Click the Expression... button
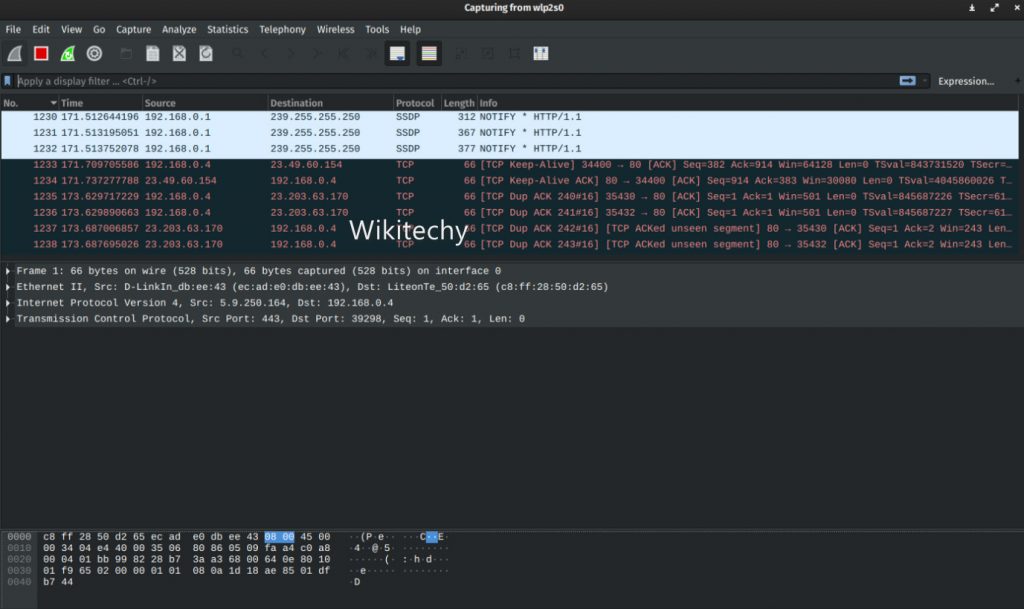The width and height of the screenshot is (1024, 609). click(966, 81)
